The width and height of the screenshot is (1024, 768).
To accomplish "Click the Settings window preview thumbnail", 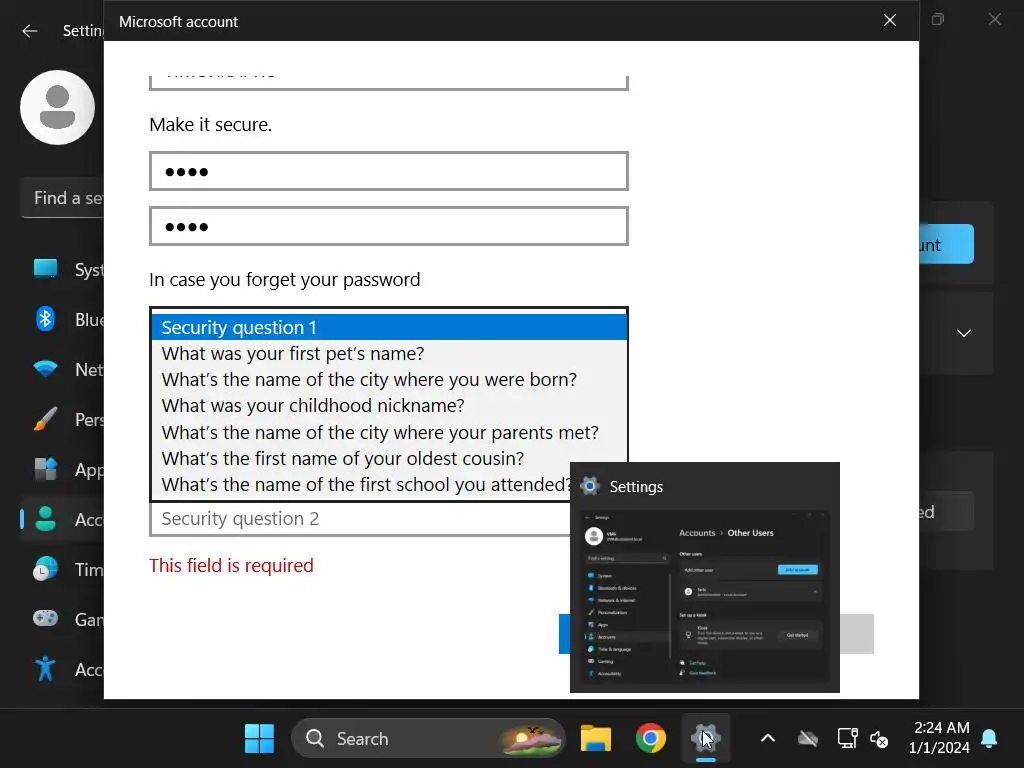I will click(x=705, y=596).
